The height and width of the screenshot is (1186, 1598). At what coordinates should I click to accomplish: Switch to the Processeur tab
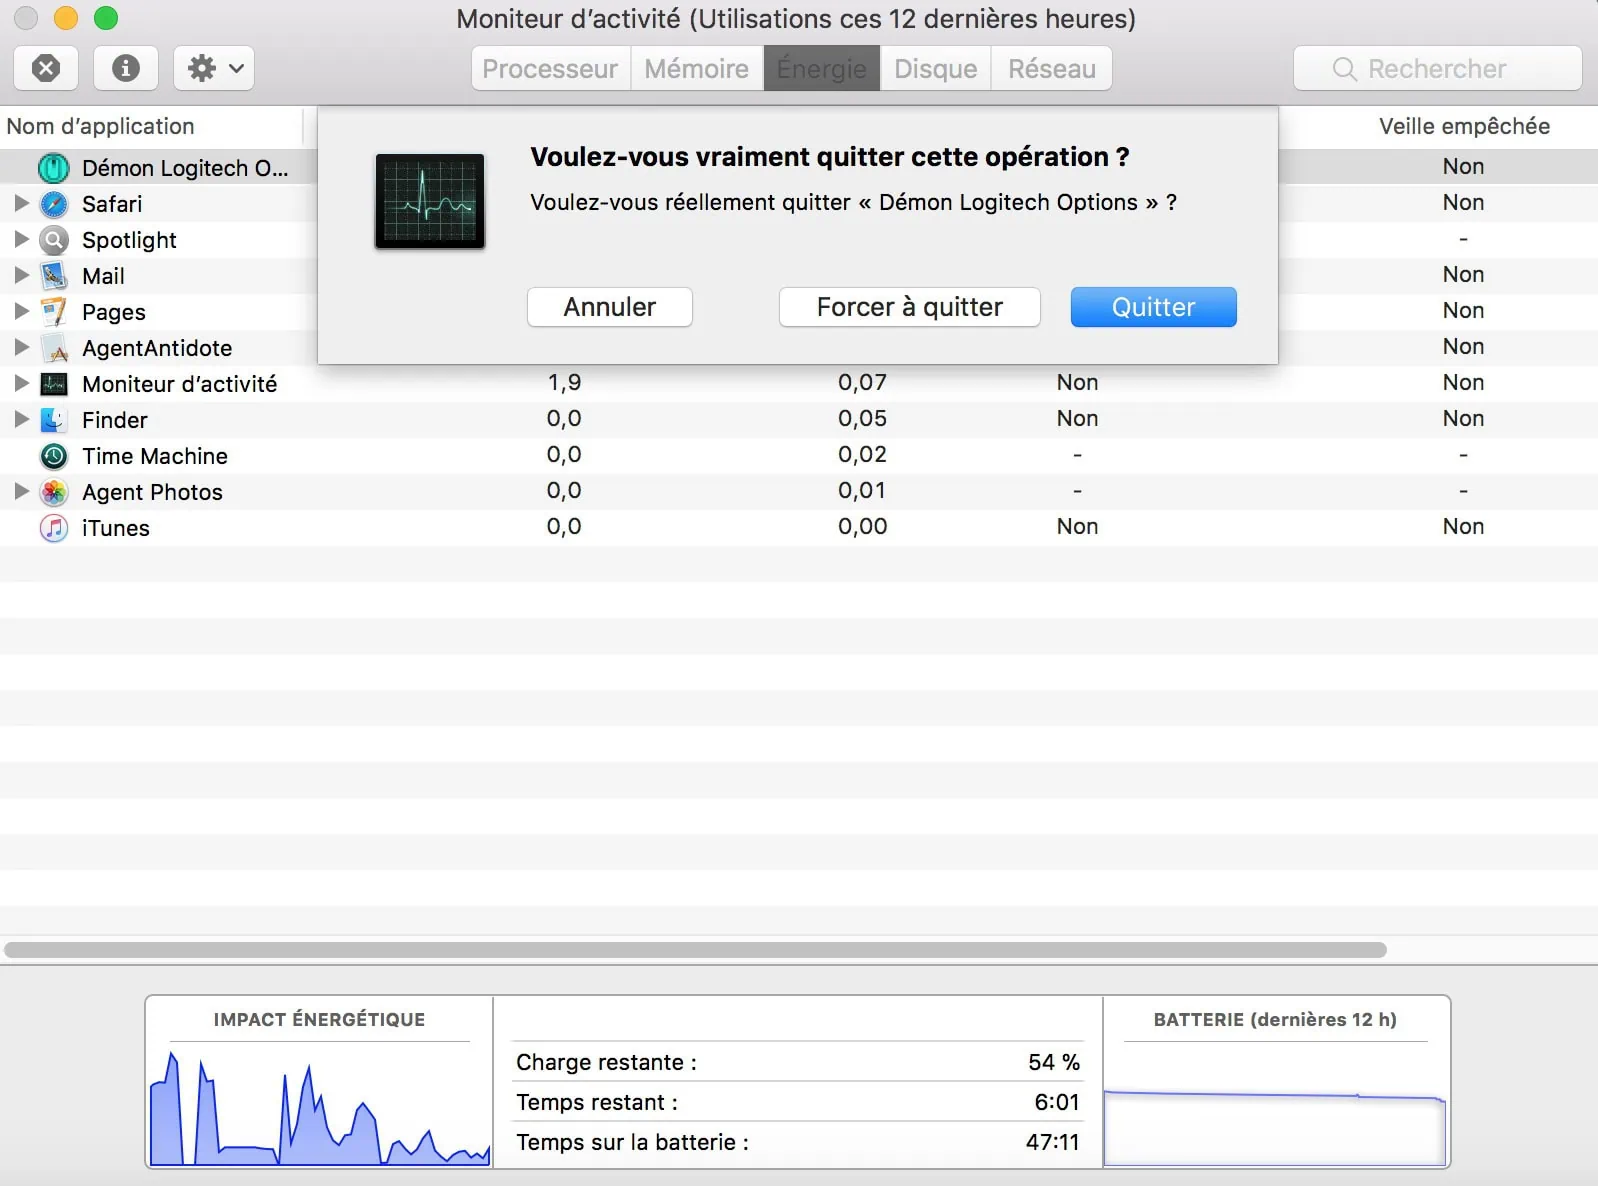[x=550, y=68]
